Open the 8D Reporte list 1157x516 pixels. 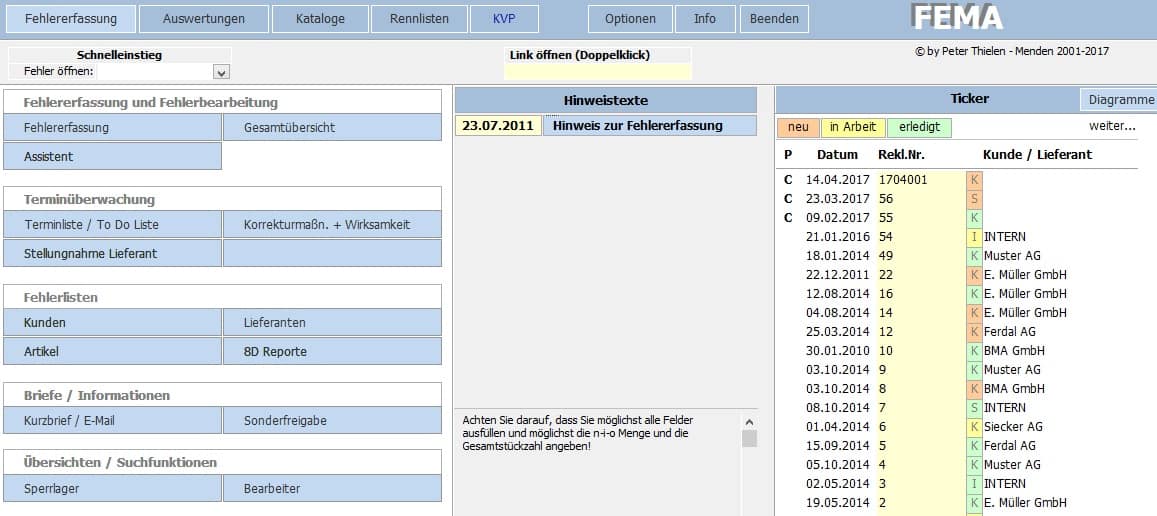click(332, 351)
